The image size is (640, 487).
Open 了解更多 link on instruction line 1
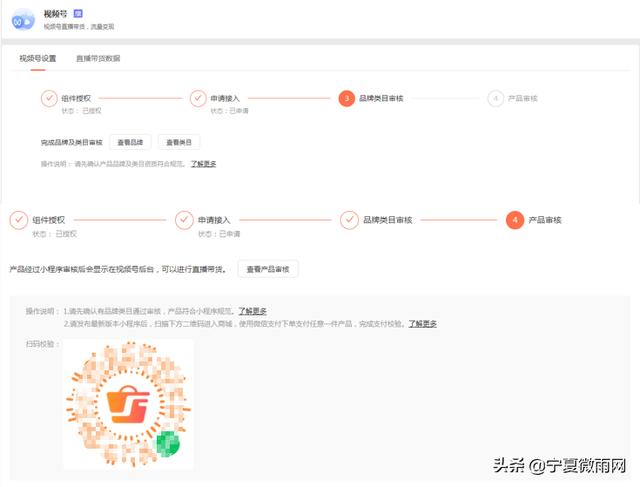coord(252,311)
